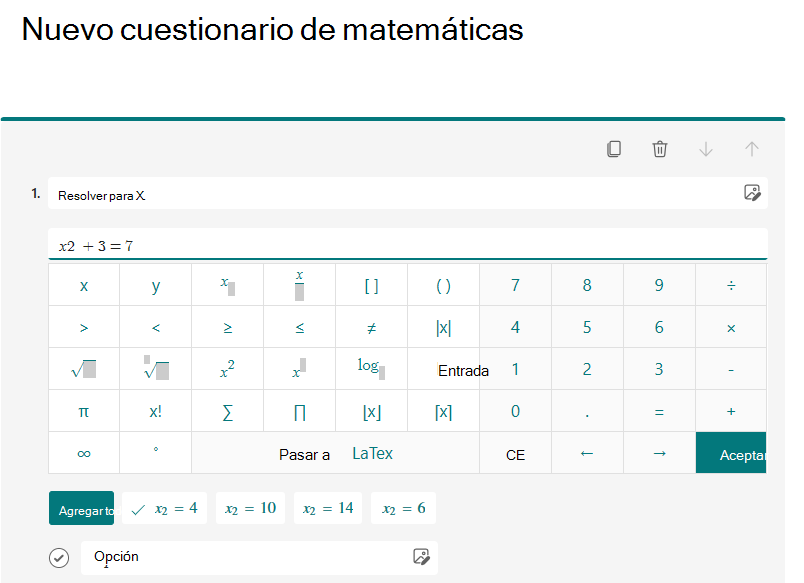Delete the question using the trash icon

(x=659, y=149)
